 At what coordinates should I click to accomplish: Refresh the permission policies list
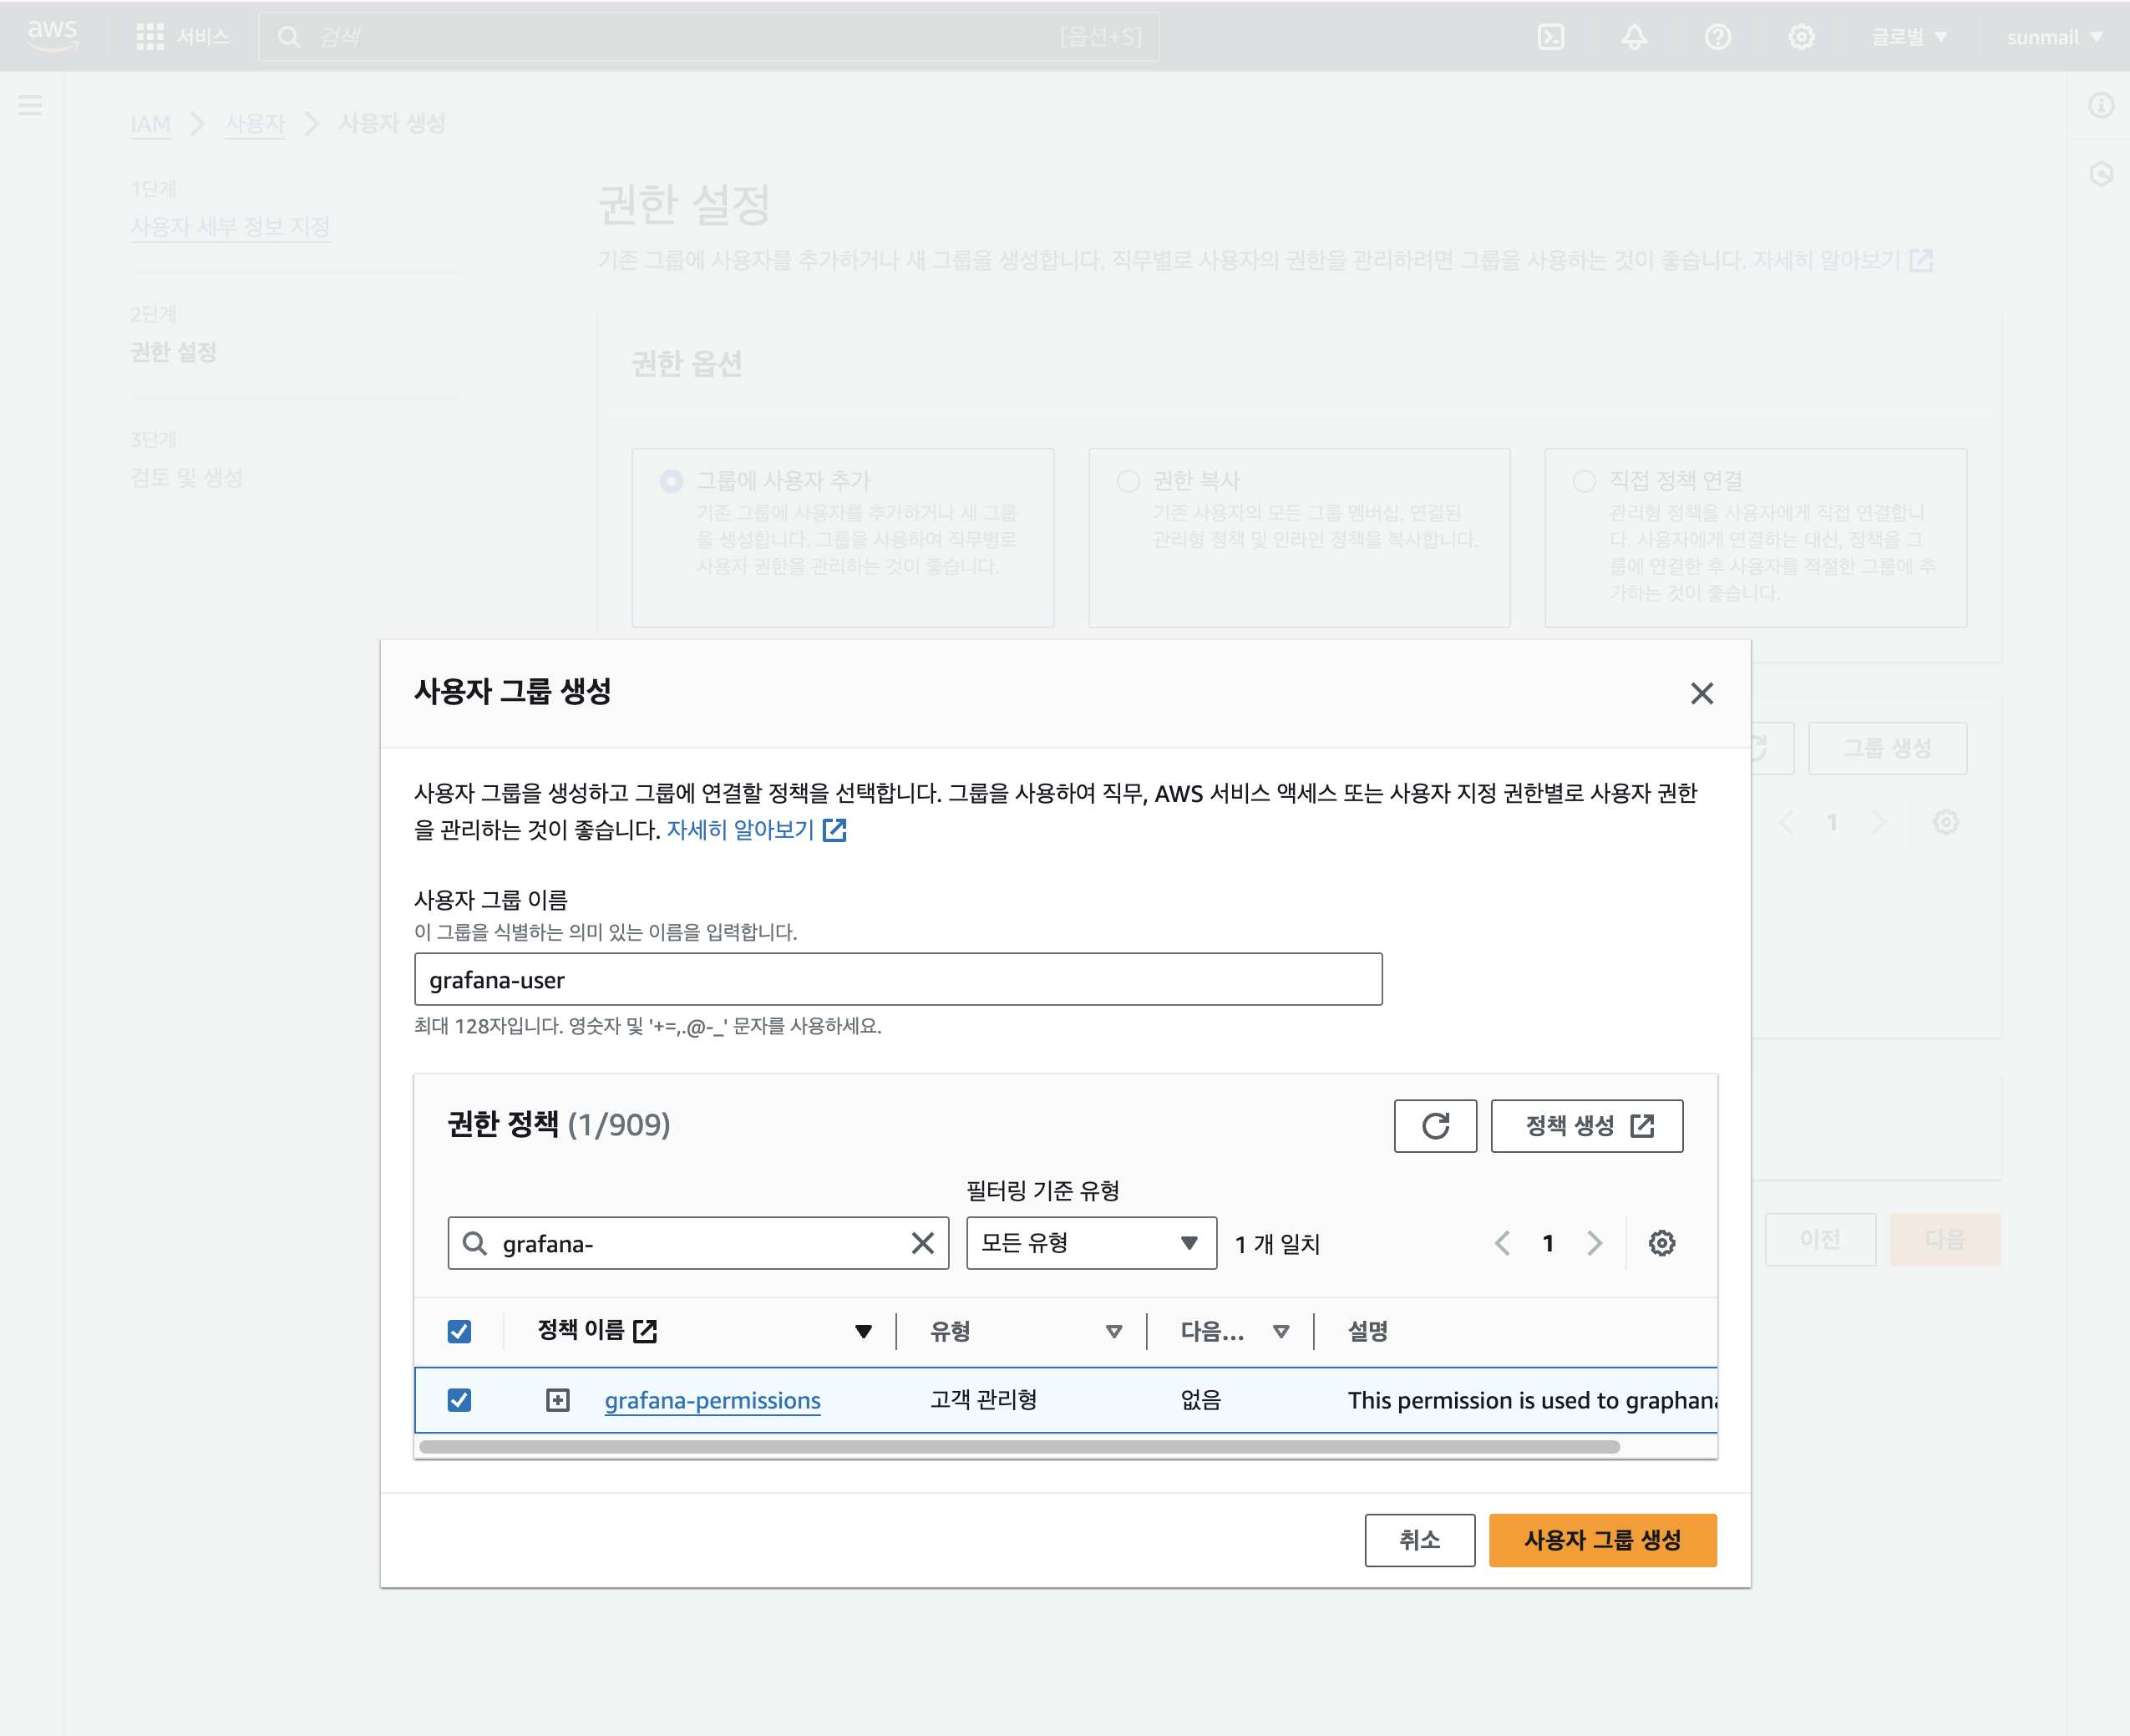pyautogui.click(x=1435, y=1126)
